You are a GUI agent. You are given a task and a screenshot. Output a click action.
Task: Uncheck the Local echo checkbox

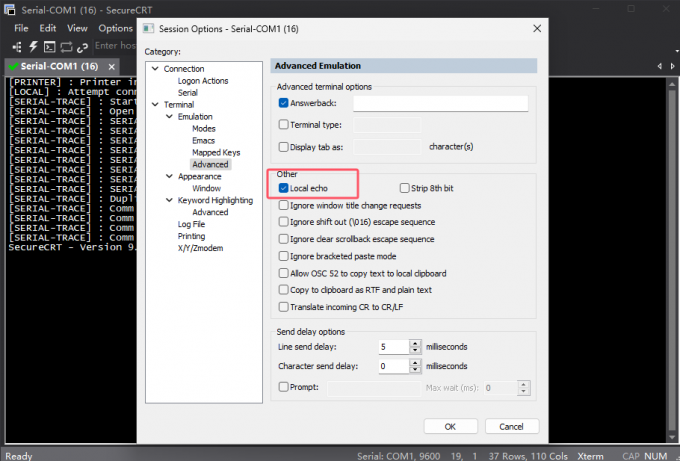tap(284, 188)
